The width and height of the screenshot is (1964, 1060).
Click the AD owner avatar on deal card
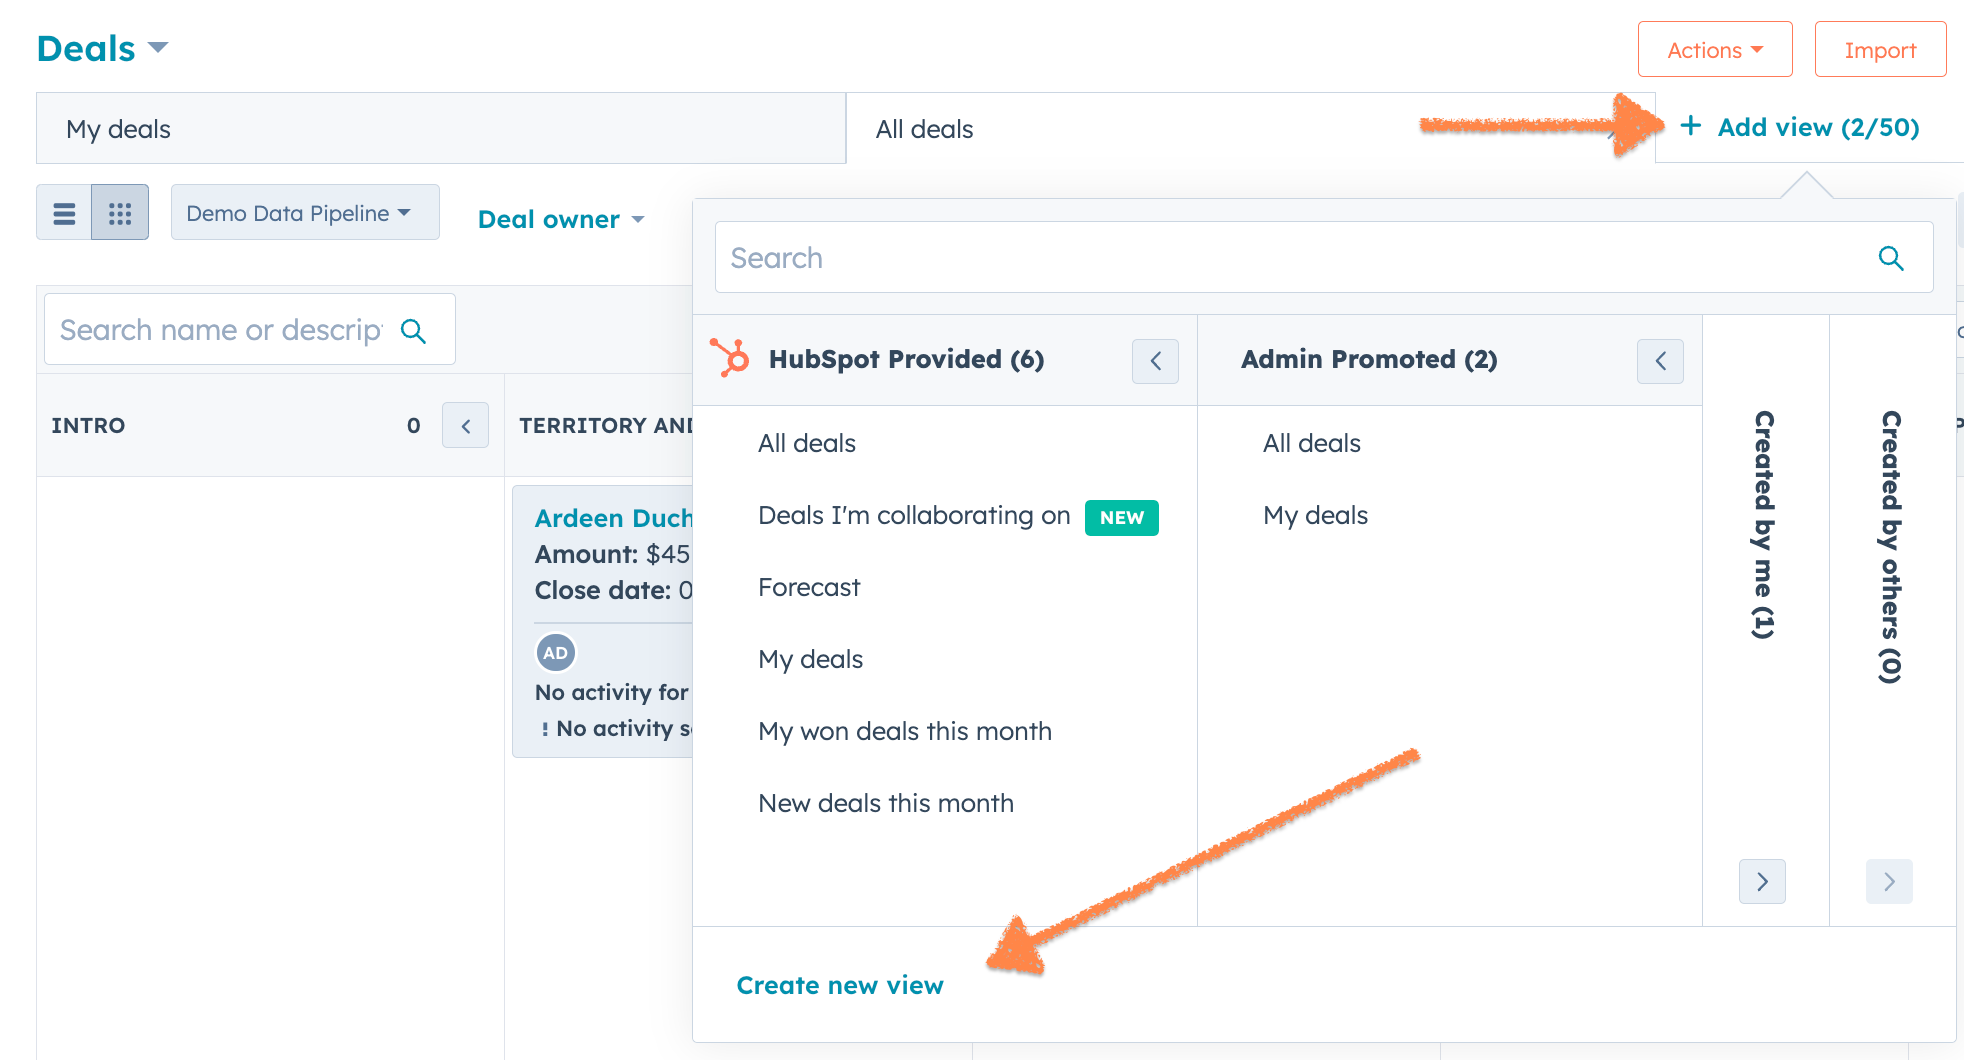tap(556, 653)
